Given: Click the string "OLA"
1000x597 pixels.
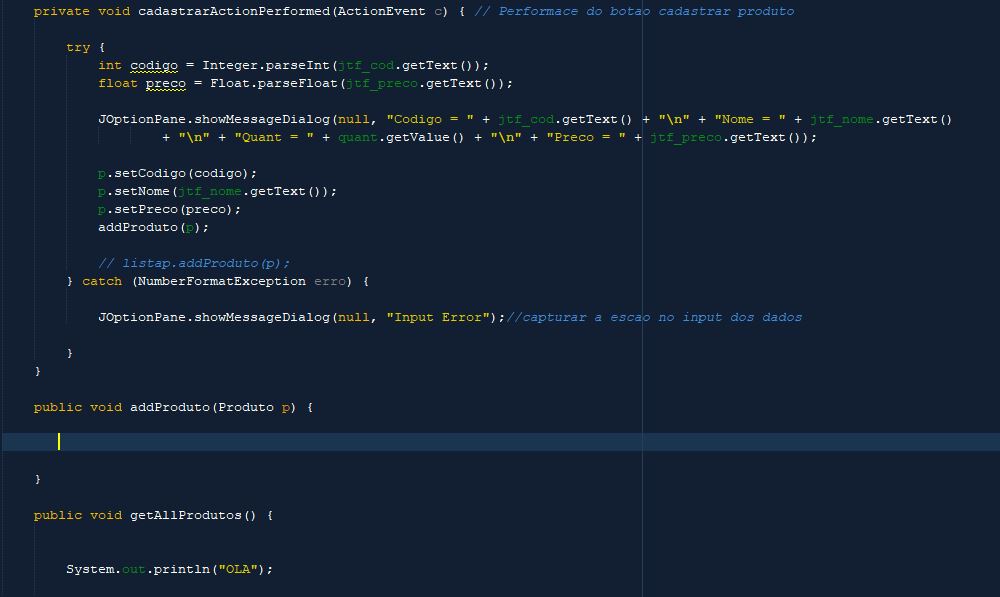Looking at the screenshot, I should [x=238, y=570].
